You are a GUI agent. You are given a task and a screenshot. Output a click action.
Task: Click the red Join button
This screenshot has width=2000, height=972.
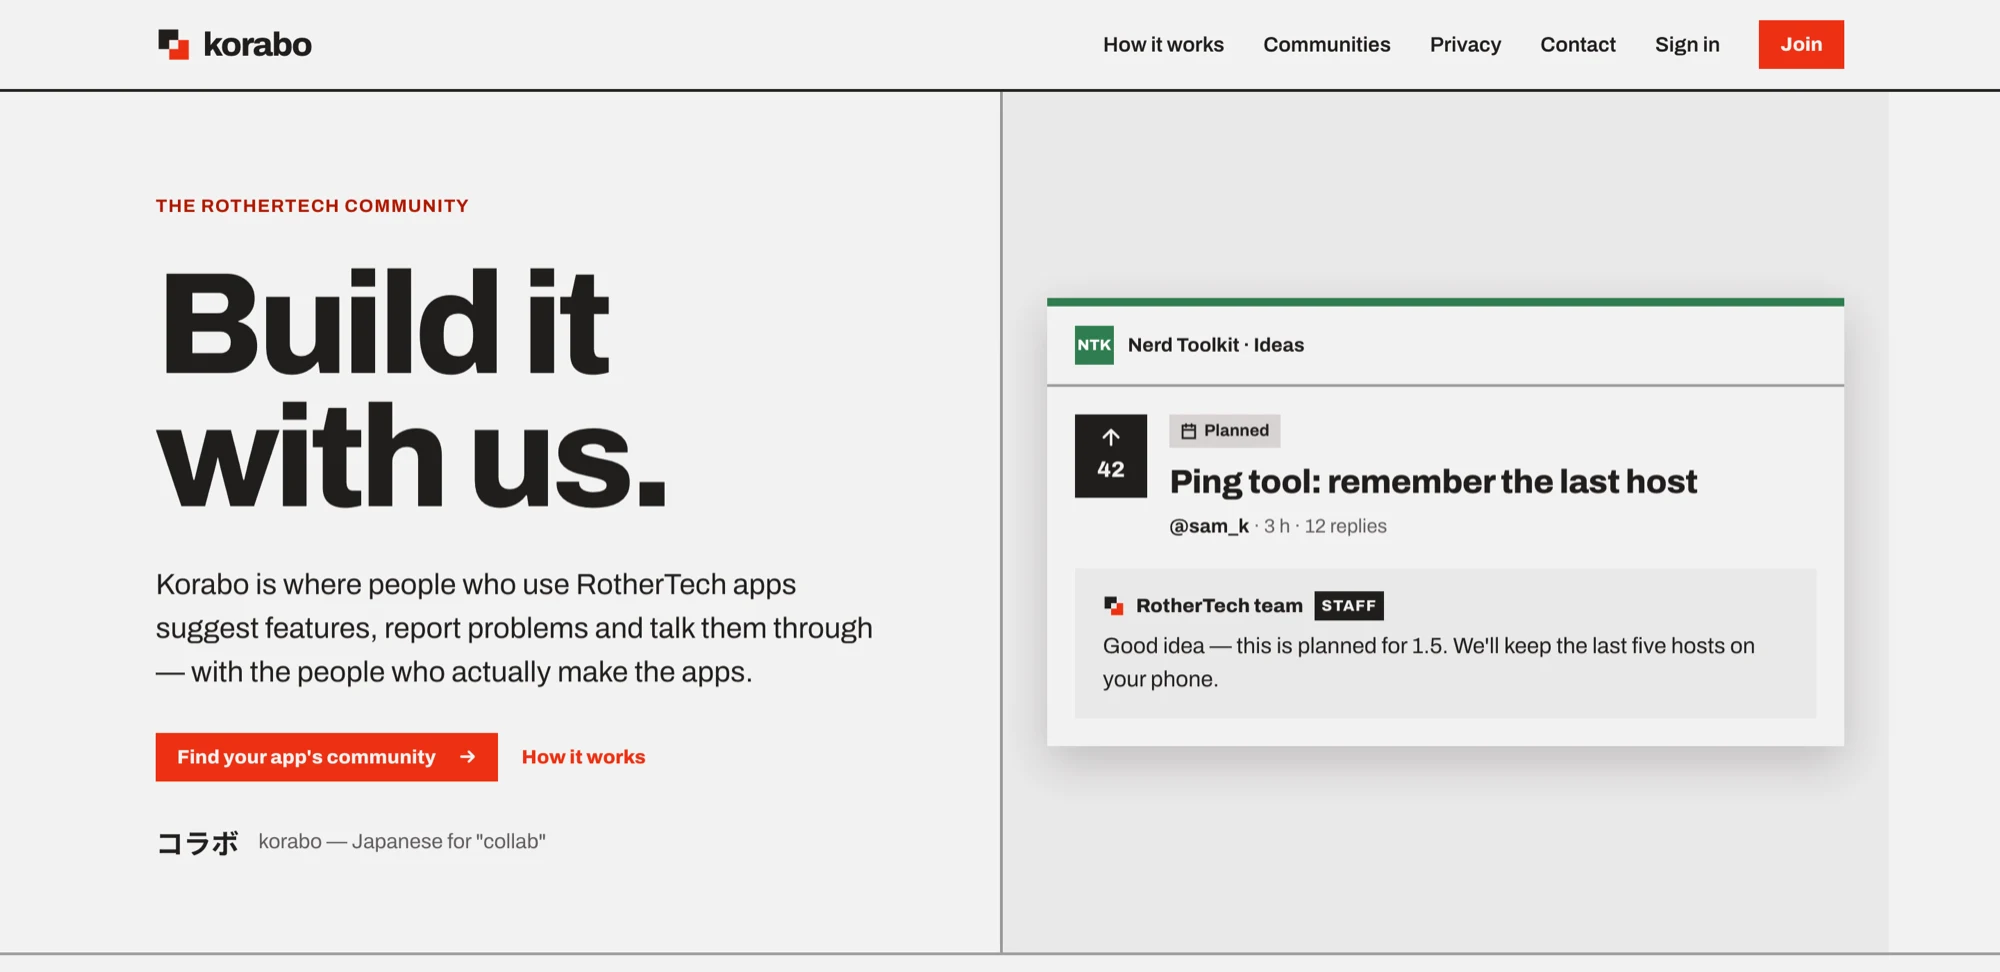[x=1801, y=44]
